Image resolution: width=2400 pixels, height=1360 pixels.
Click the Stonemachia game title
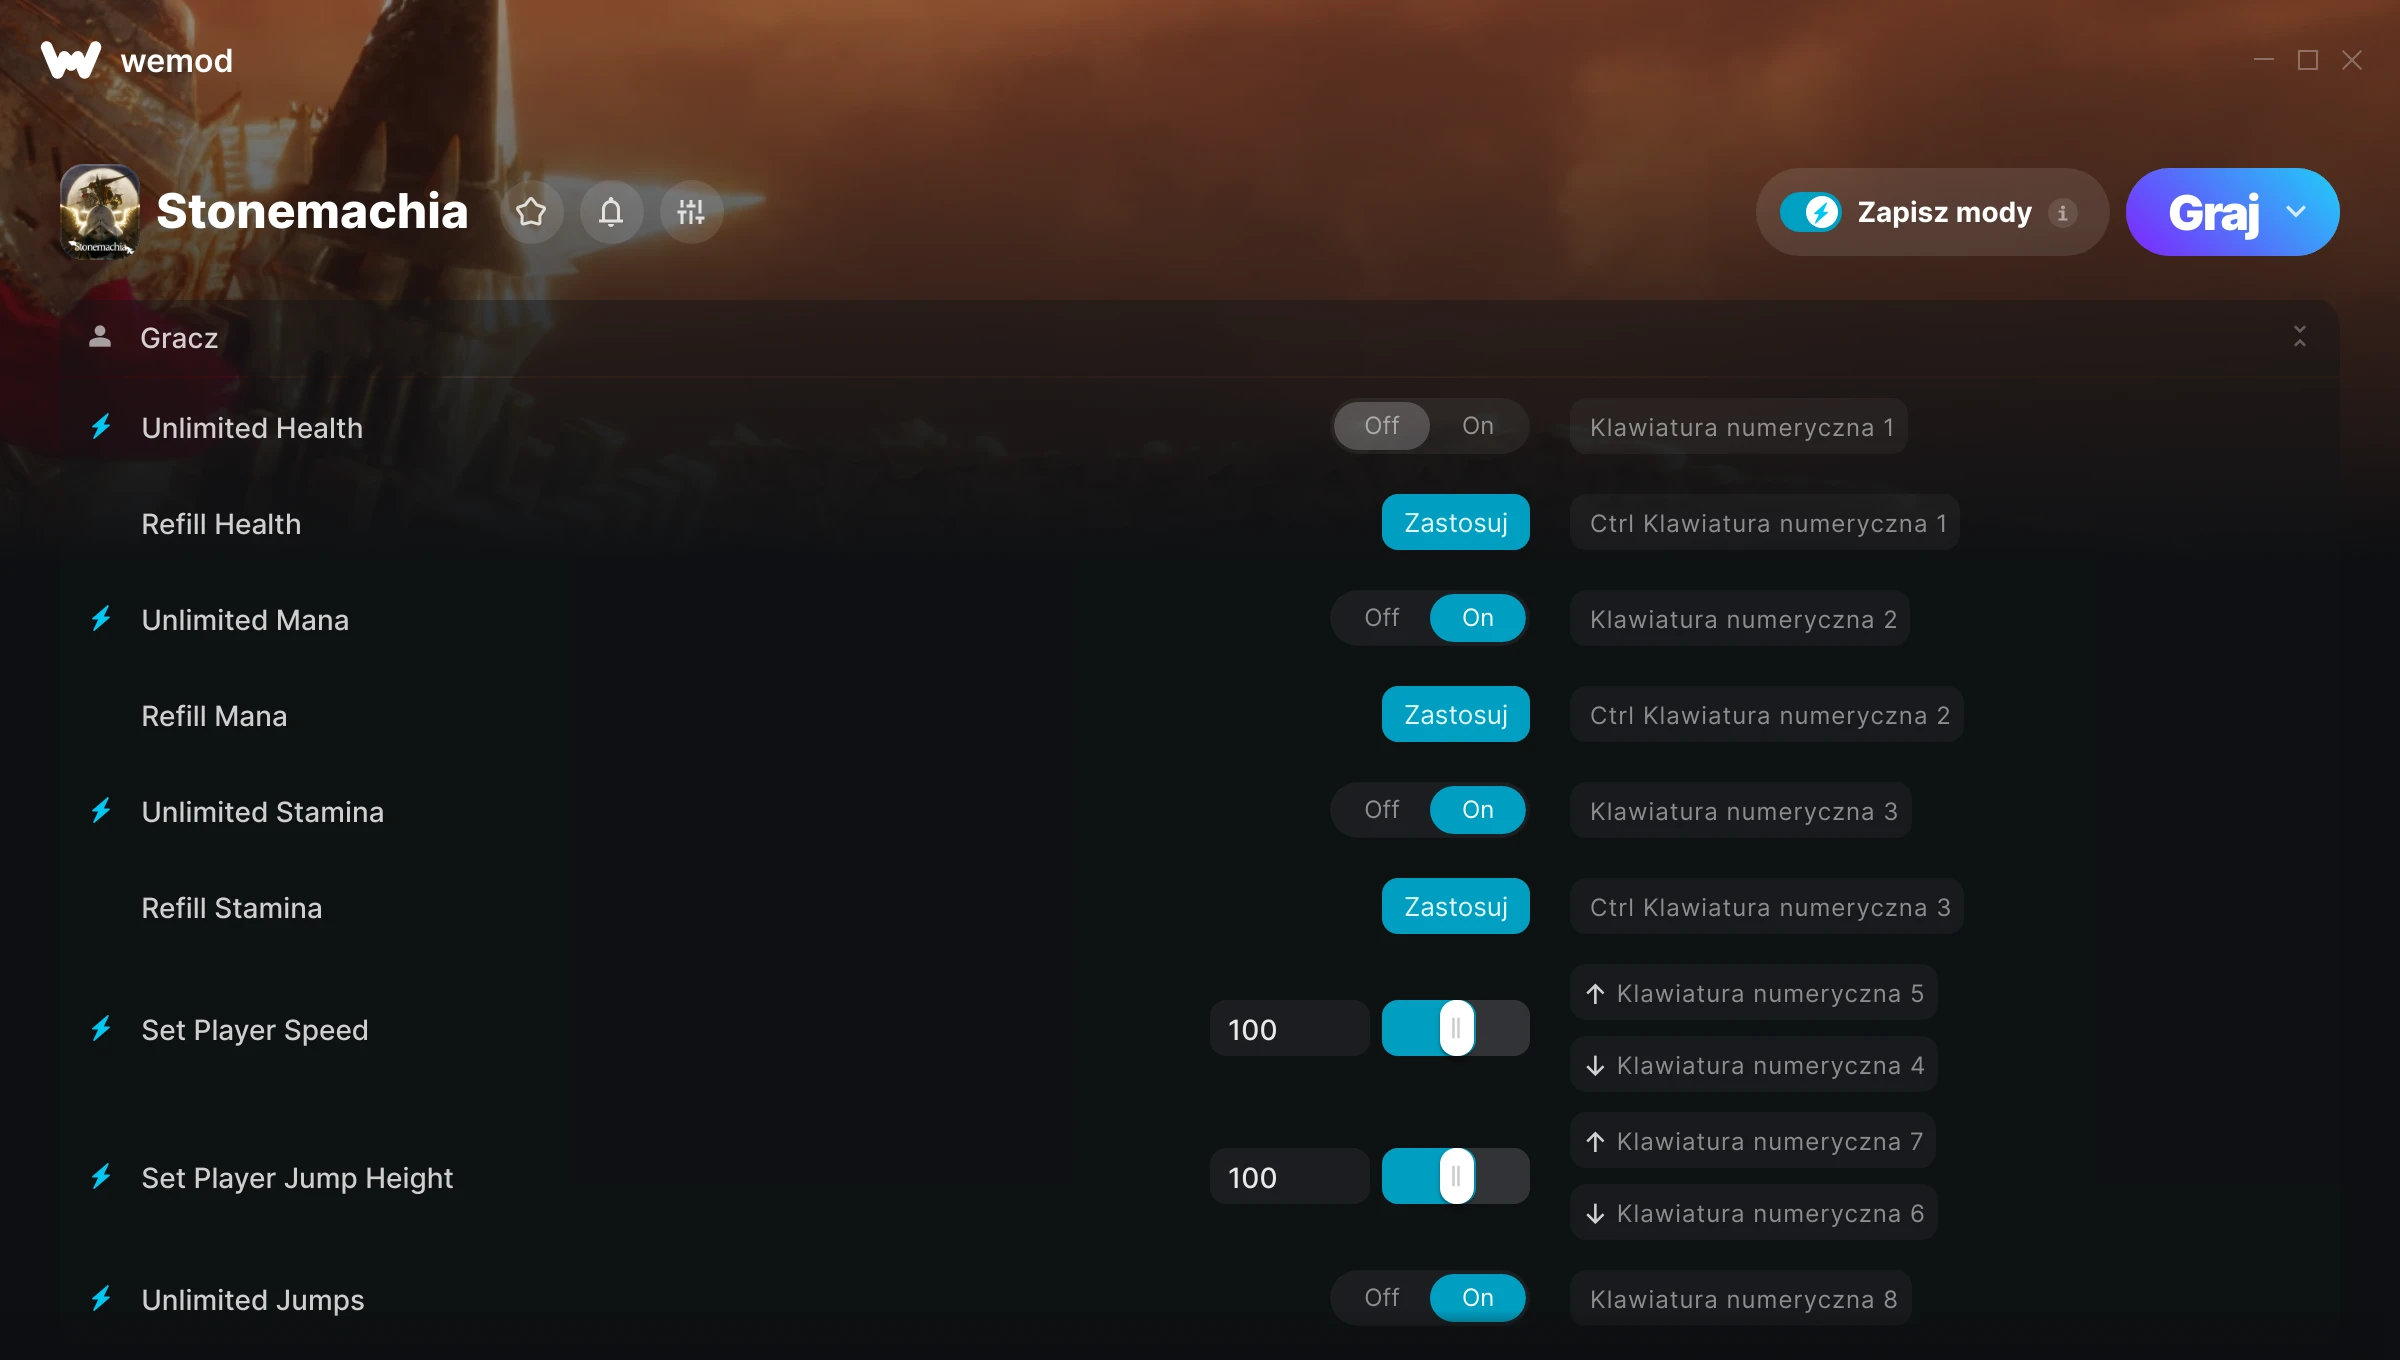pyautogui.click(x=312, y=211)
